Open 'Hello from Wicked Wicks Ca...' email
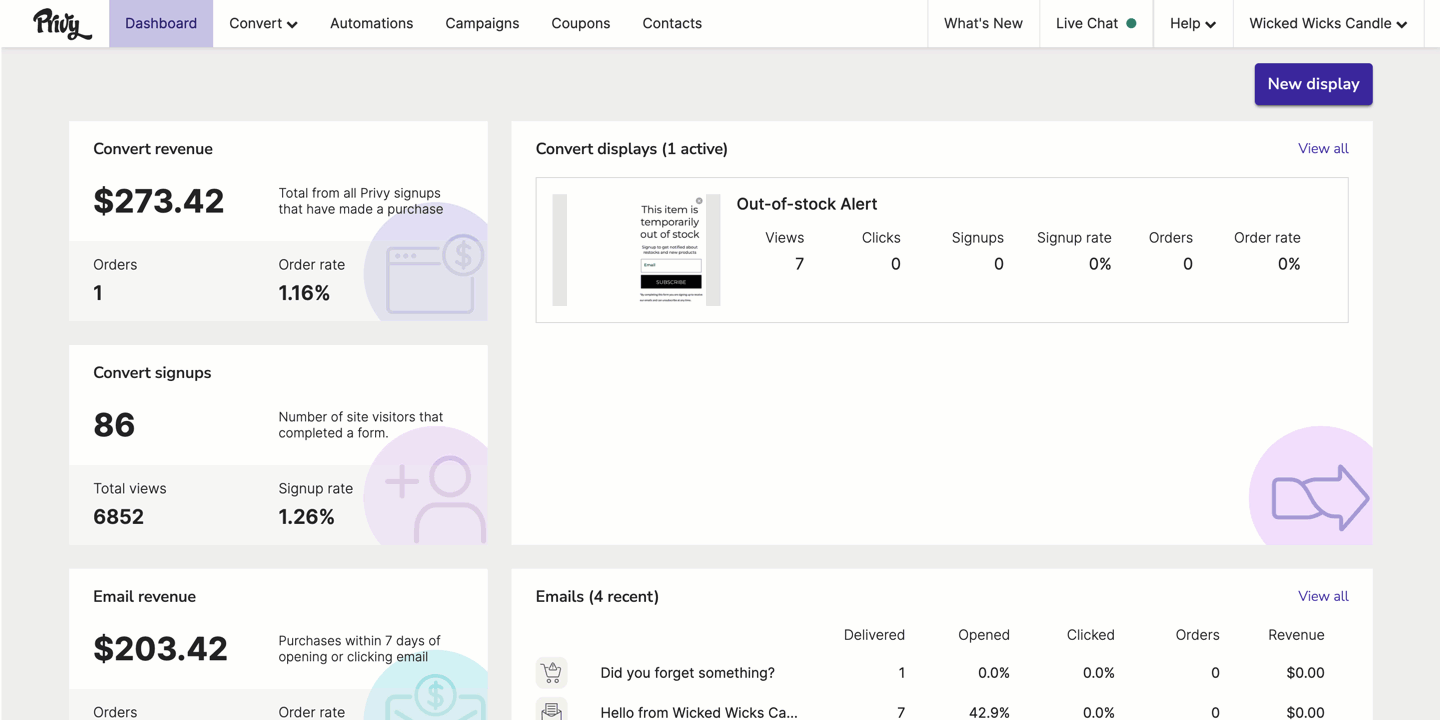Viewport: 1440px width, 720px height. coord(699,712)
